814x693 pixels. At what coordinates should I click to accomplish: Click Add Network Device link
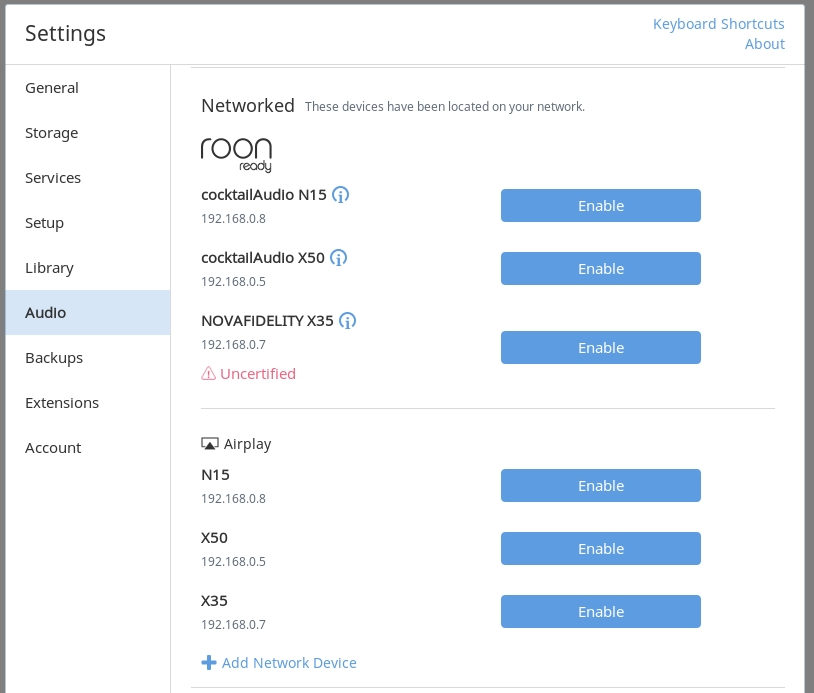(x=289, y=663)
